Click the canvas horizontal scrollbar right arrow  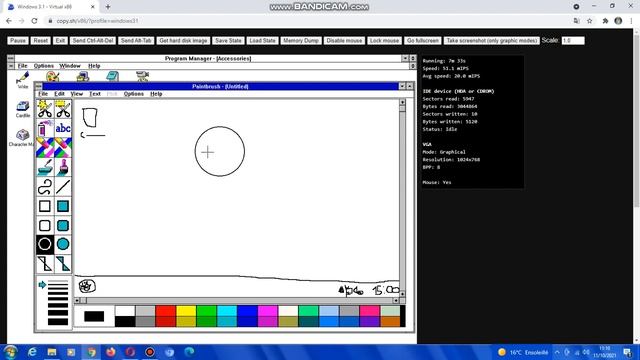pos(396,300)
